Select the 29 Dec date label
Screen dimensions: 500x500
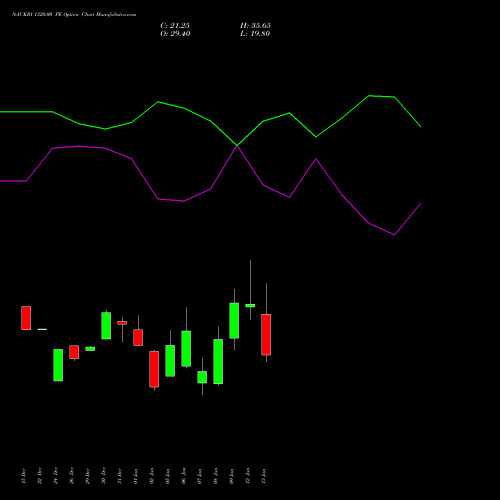(87, 476)
